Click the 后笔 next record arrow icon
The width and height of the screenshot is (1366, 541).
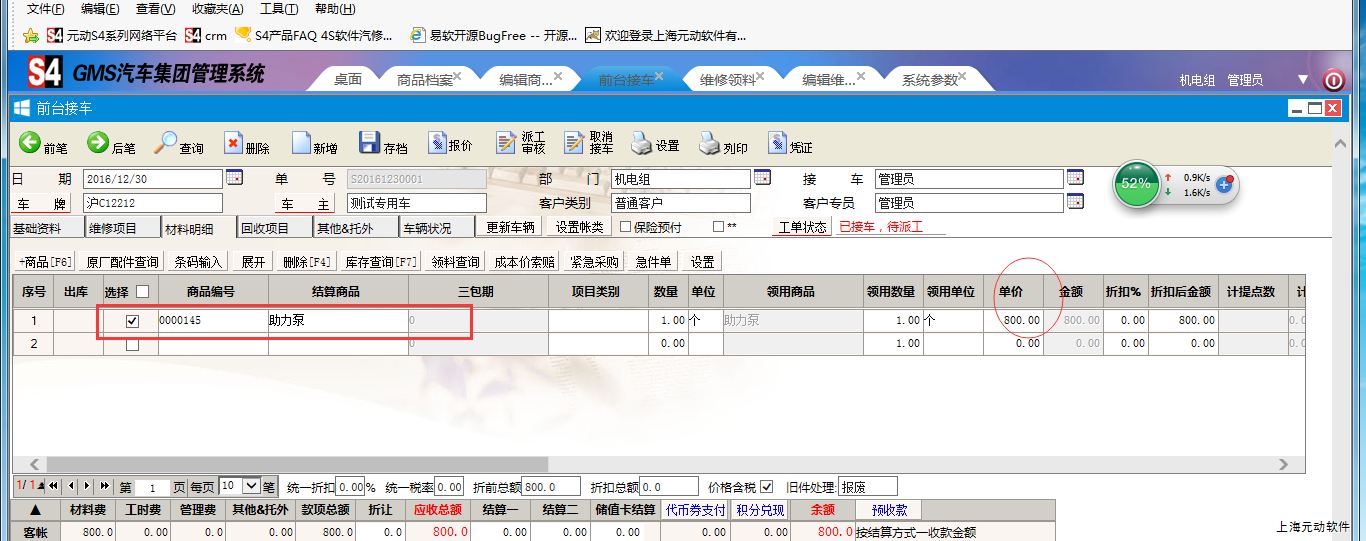98,143
